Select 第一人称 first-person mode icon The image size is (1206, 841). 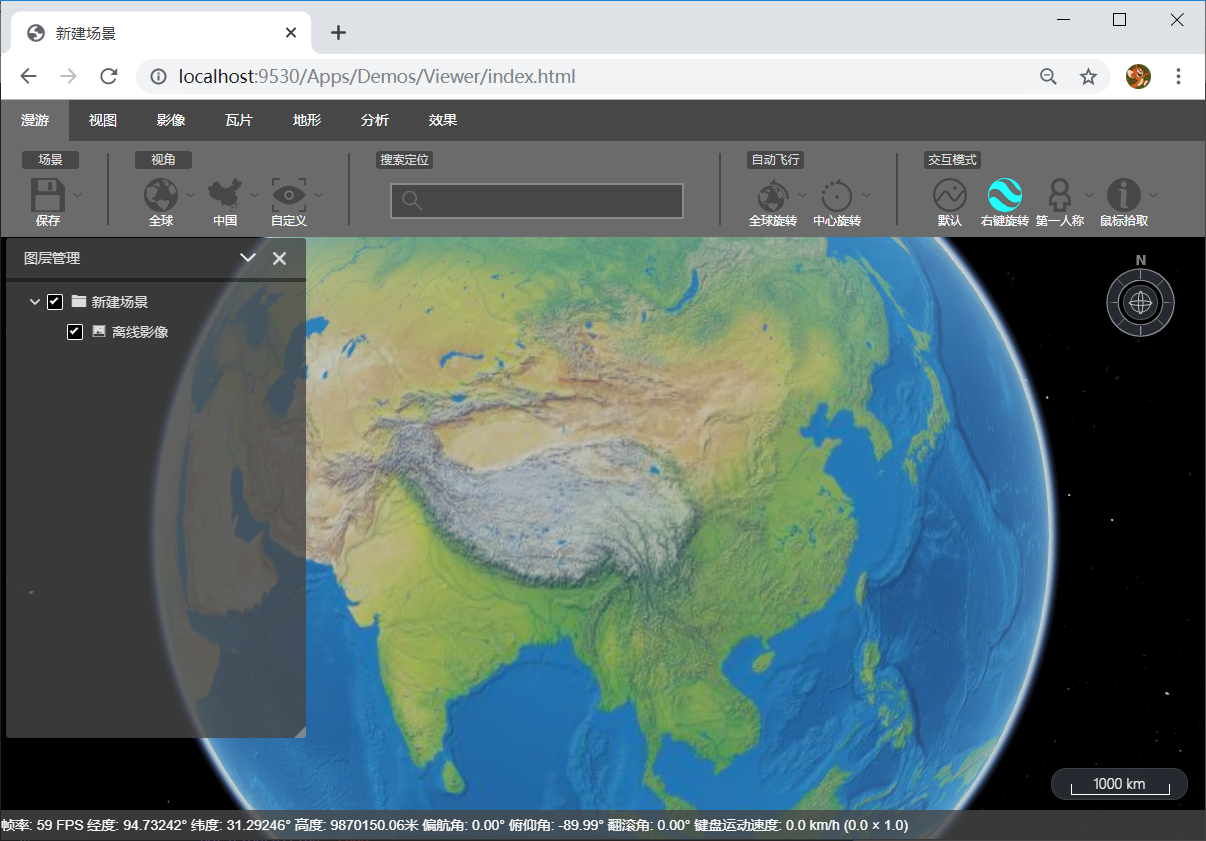click(x=1060, y=195)
